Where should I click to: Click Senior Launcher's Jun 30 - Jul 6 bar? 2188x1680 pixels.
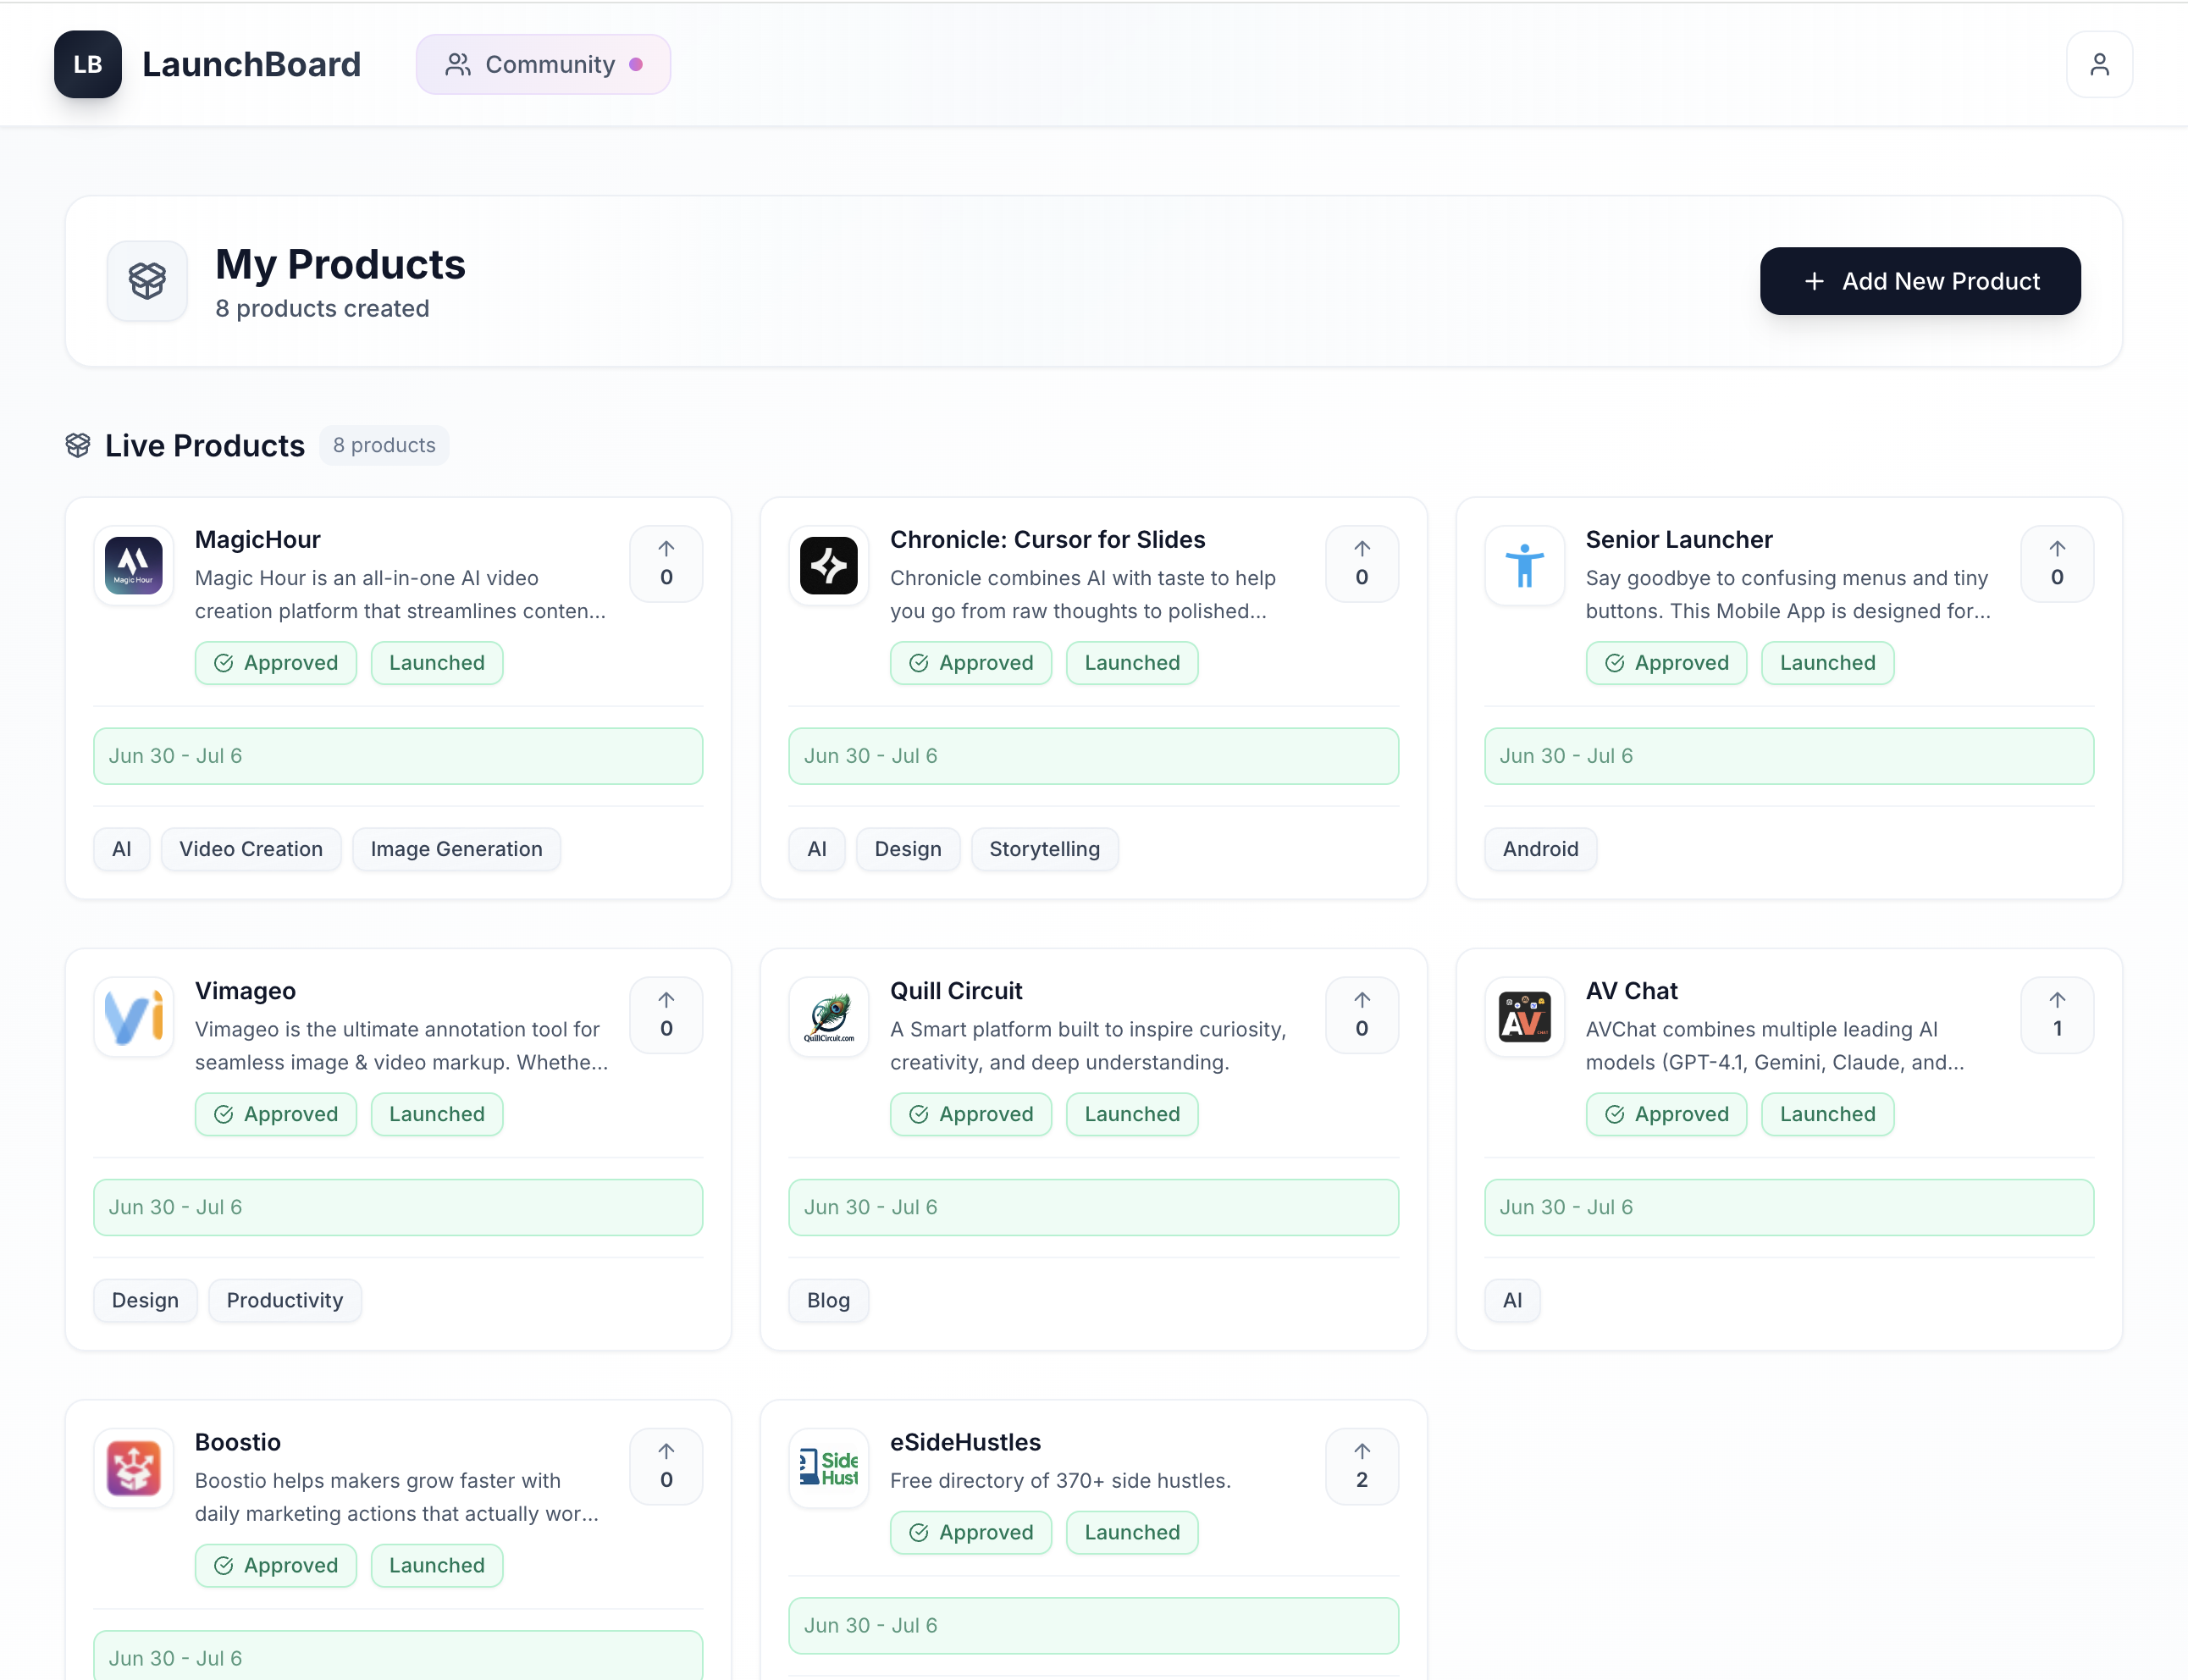click(1788, 756)
